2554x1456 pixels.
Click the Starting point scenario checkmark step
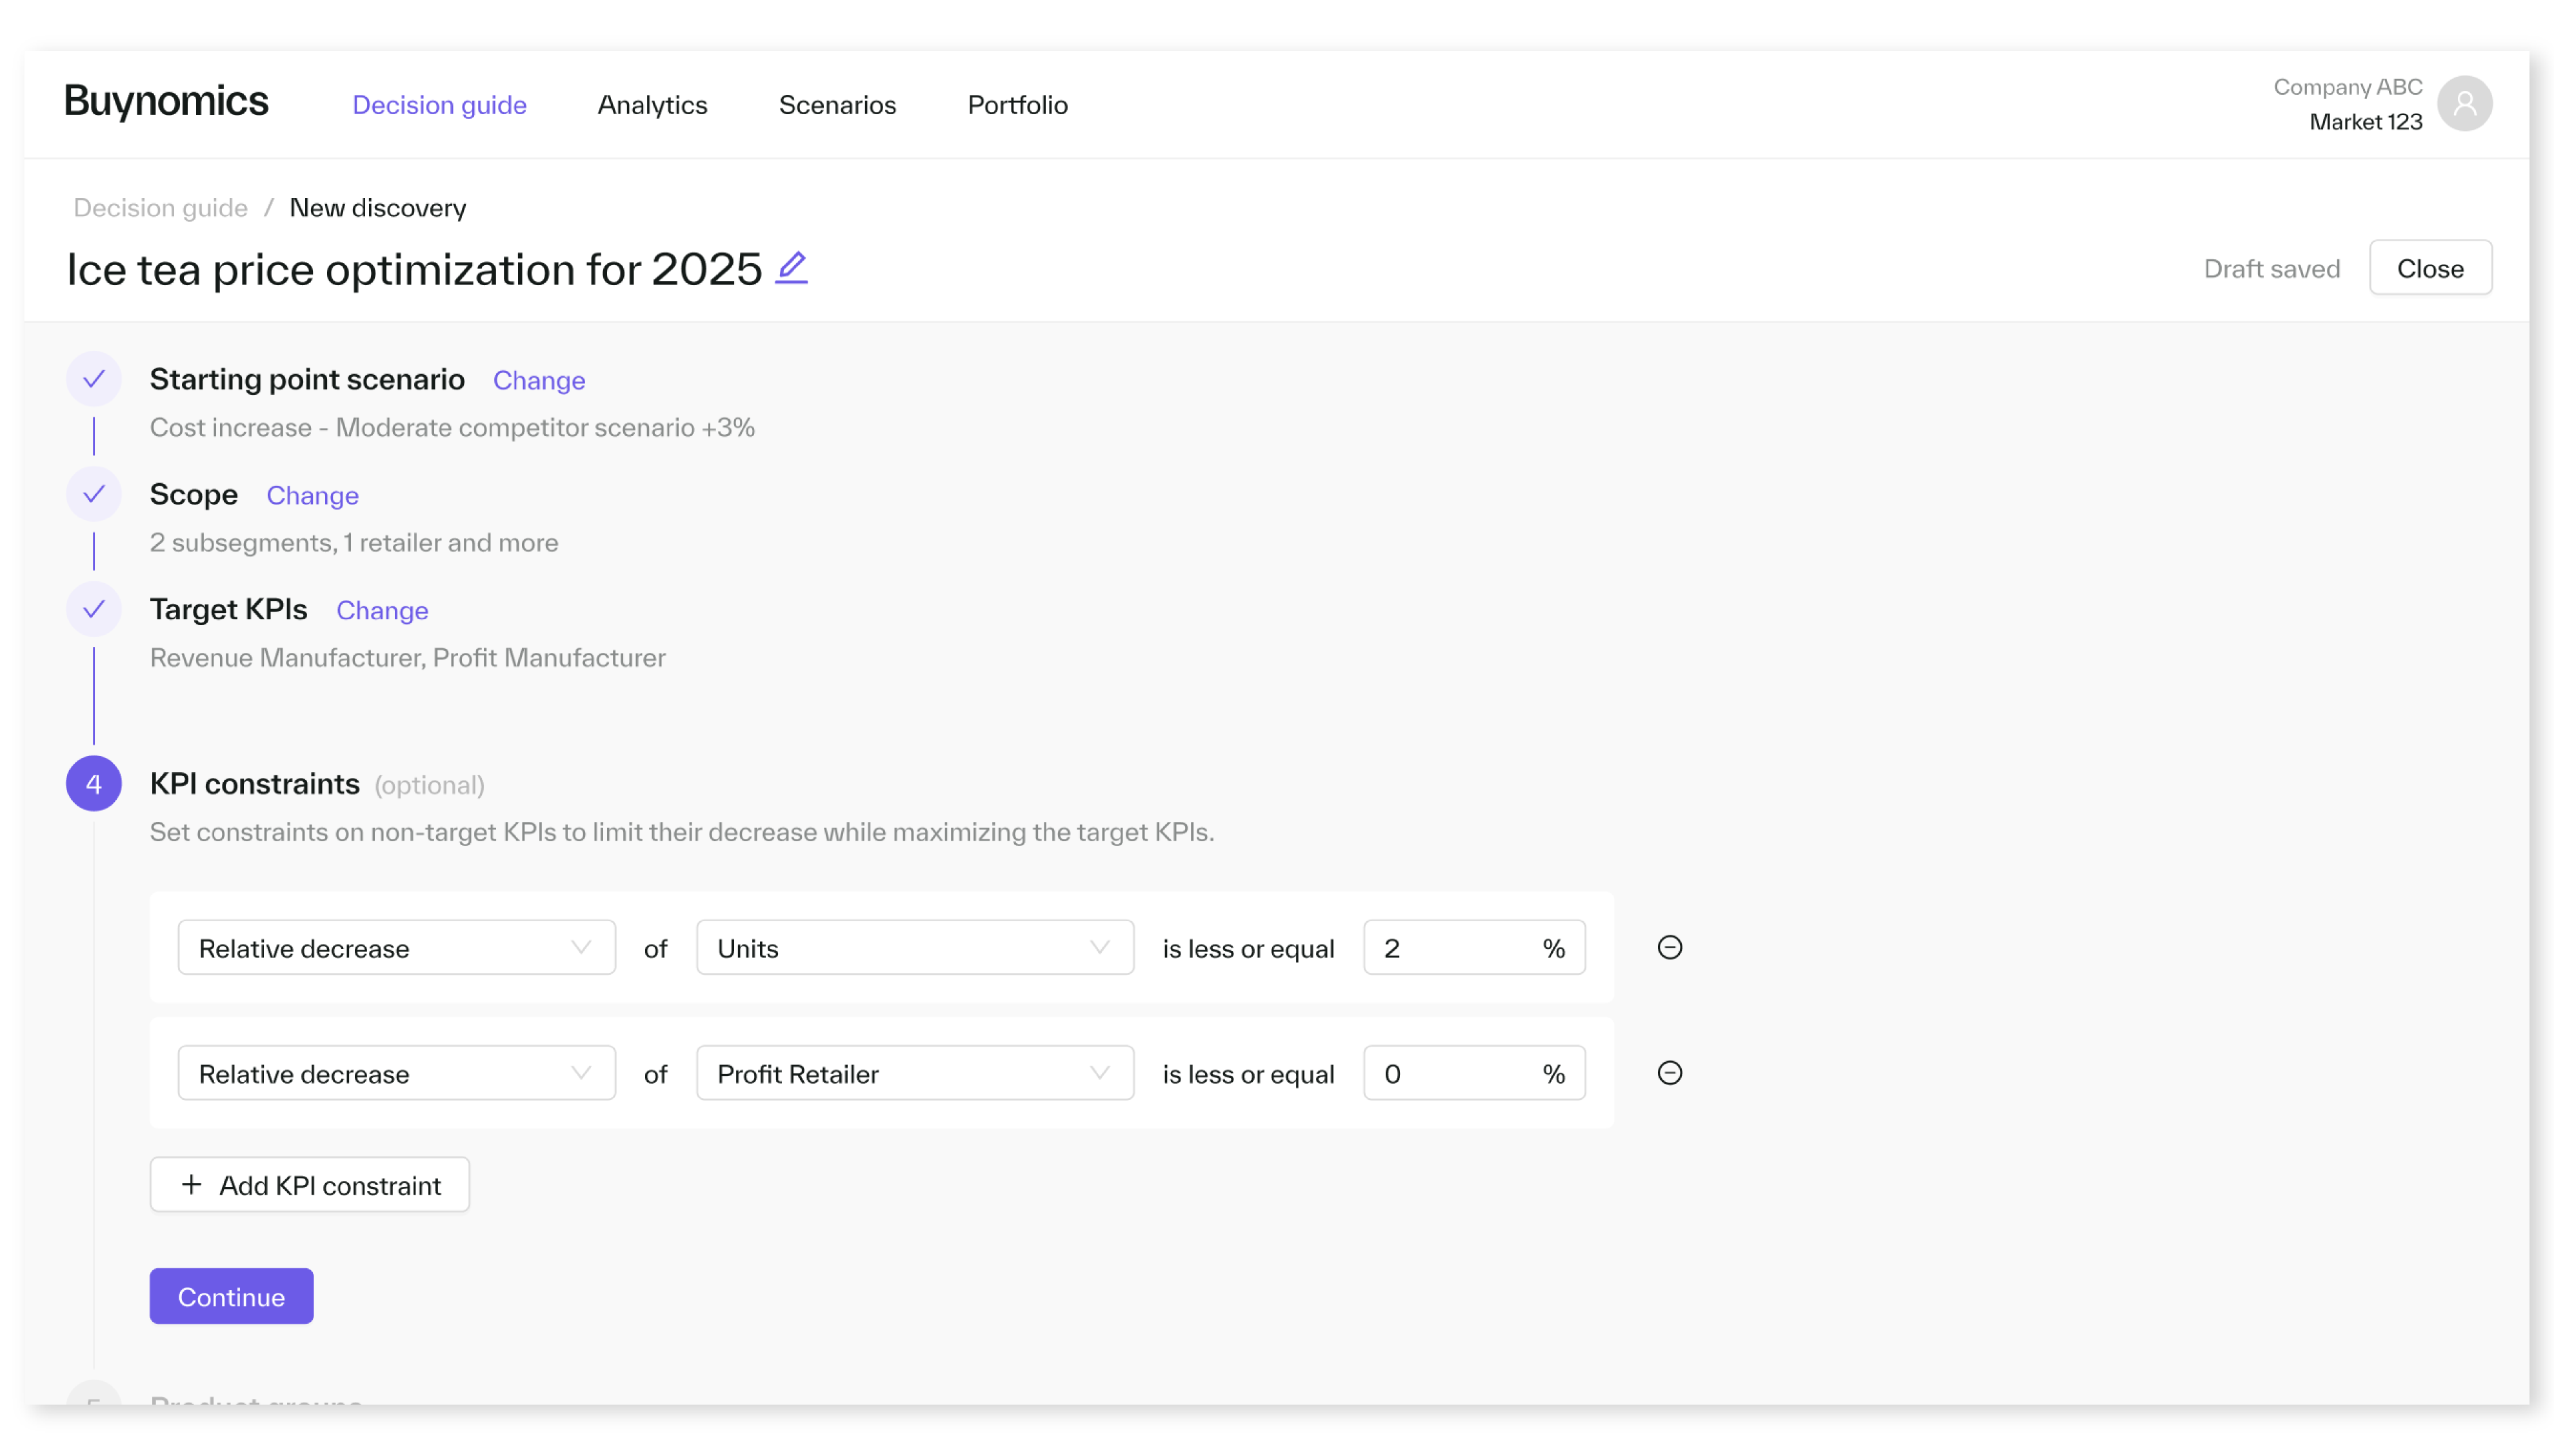pyautogui.click(x=94, y=379)
